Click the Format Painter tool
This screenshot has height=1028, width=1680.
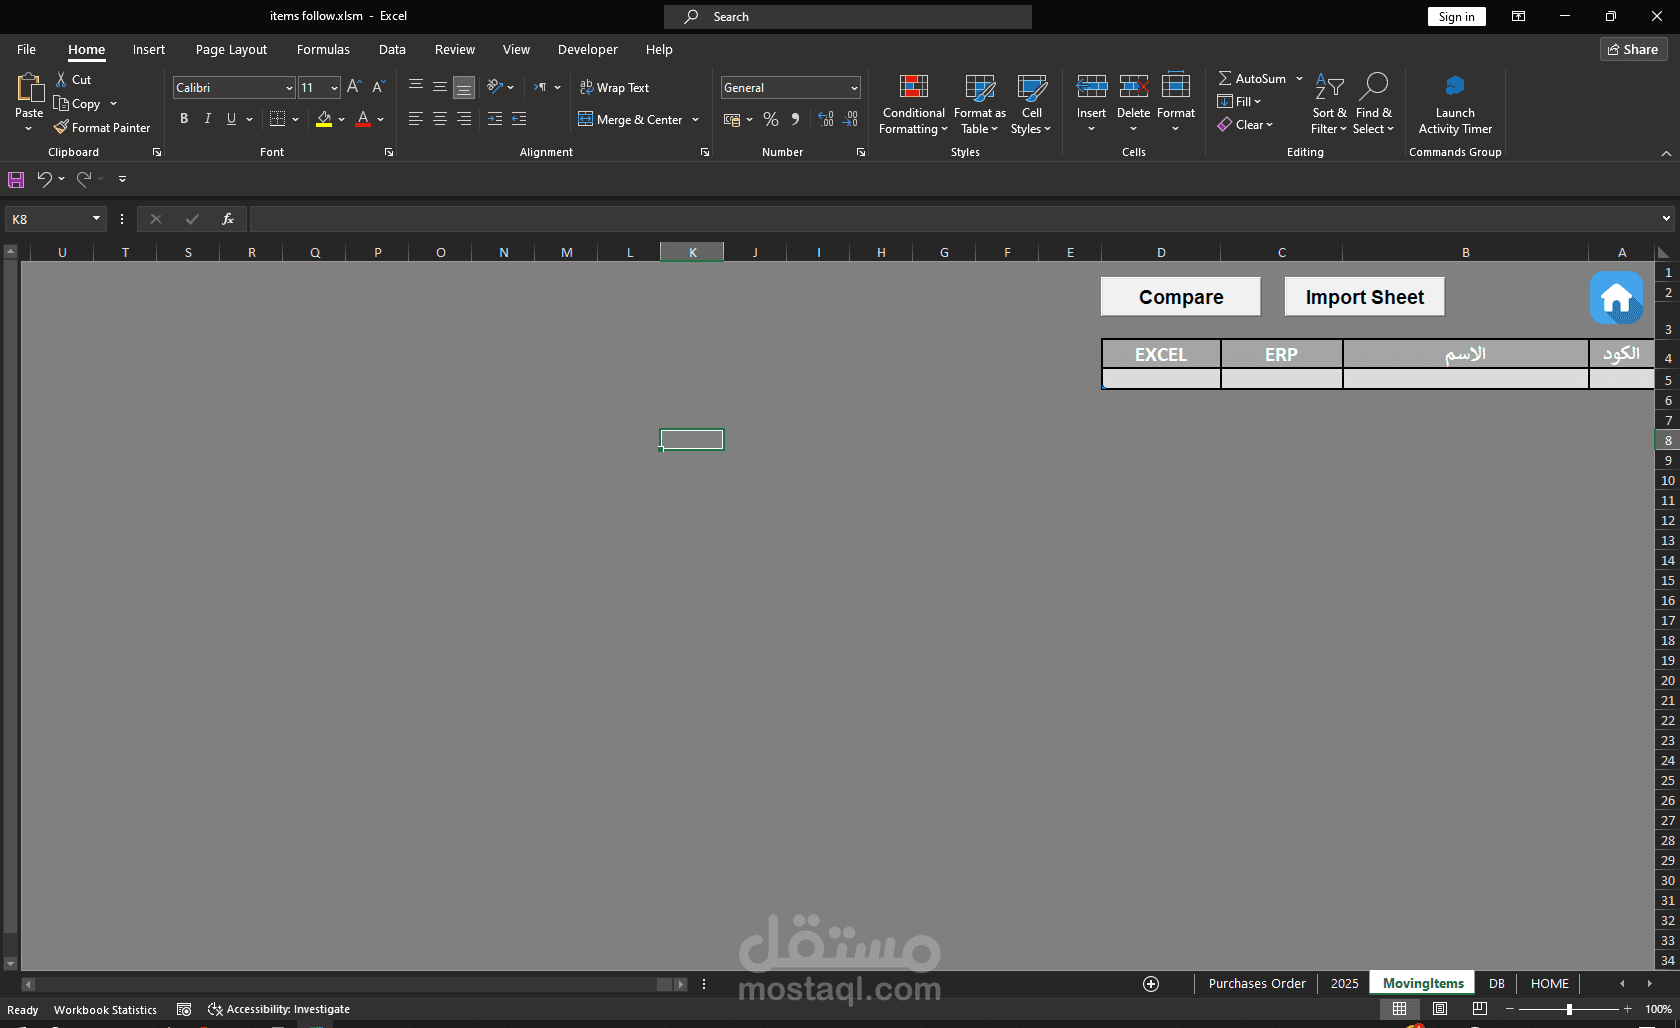(102, 128)
